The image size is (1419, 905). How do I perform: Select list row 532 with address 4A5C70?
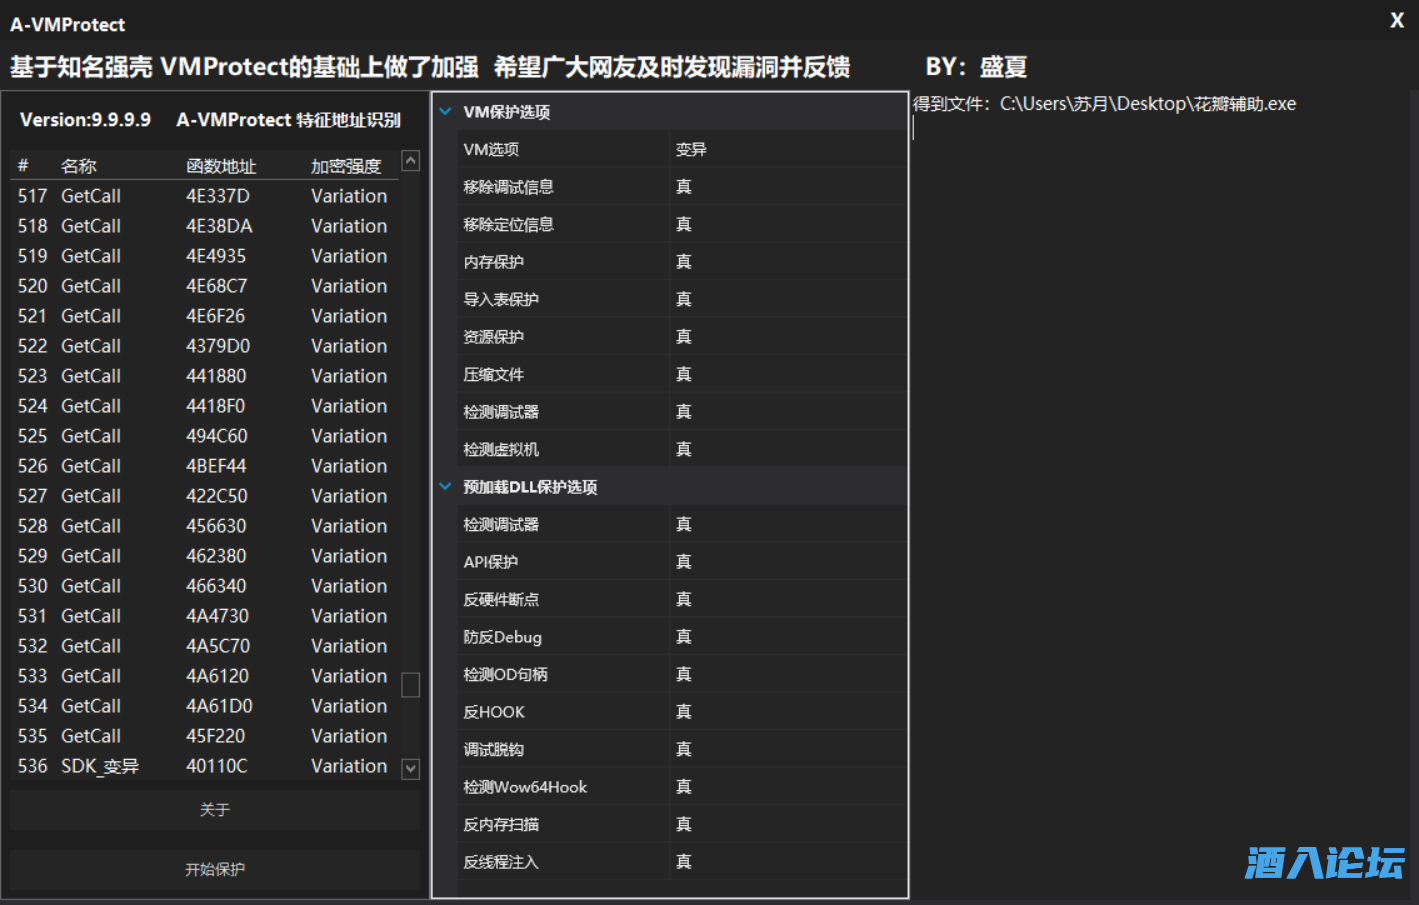point(204,646)
